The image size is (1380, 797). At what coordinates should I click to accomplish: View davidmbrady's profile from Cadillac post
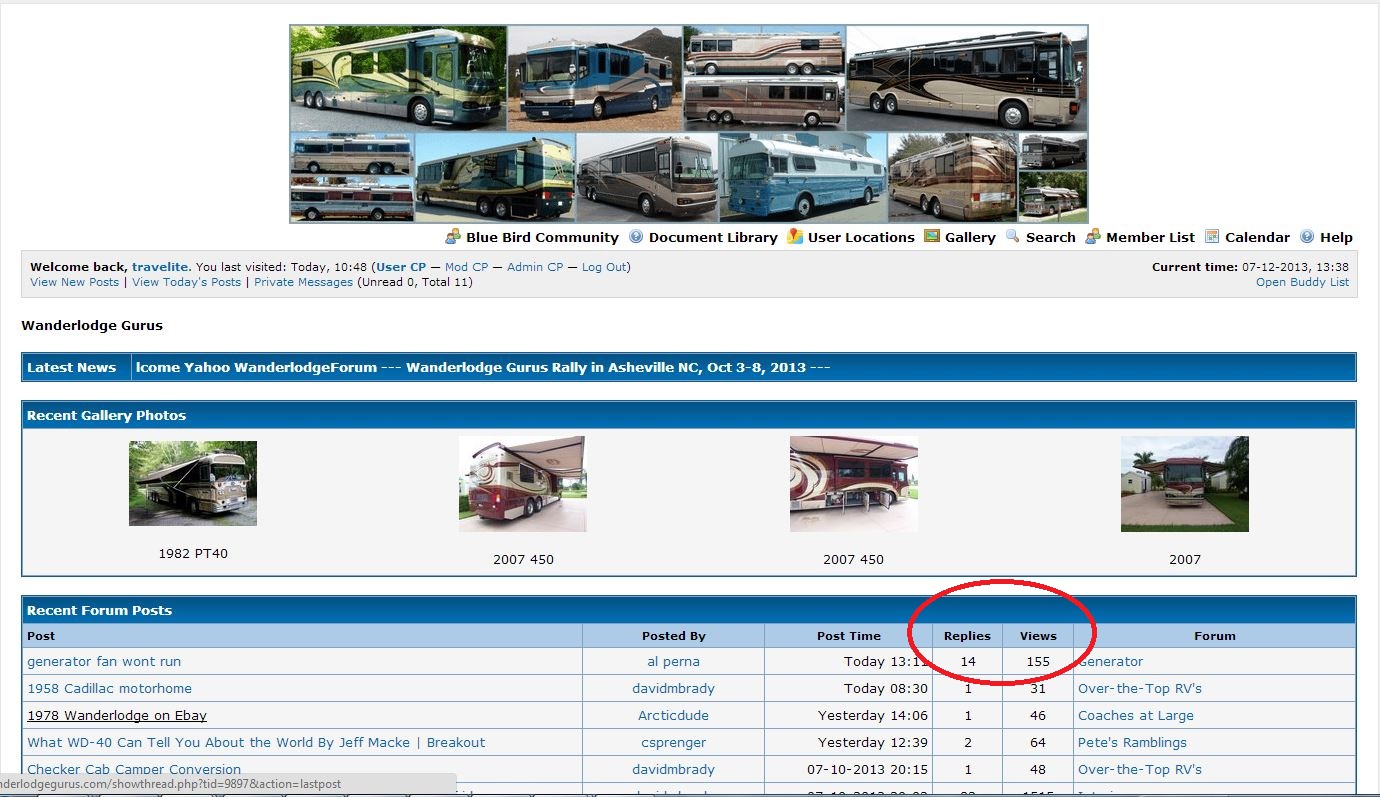tap(673, 688)
